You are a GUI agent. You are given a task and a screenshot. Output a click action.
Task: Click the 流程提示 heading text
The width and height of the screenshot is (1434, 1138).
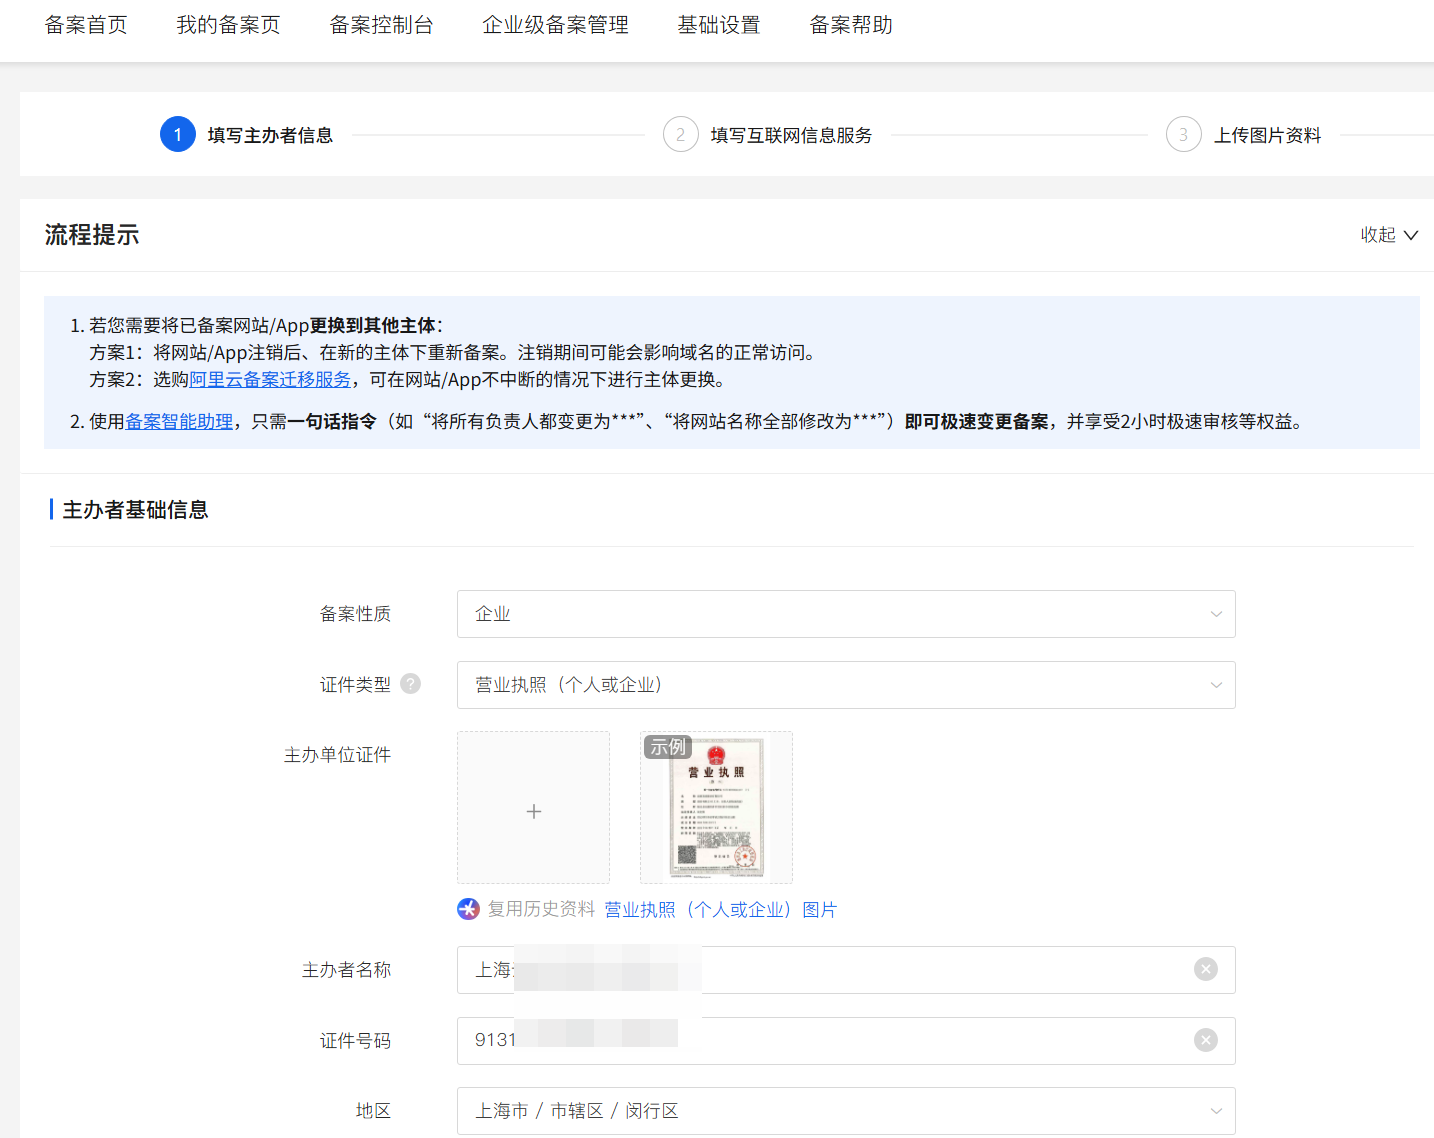tap(92, 235)
